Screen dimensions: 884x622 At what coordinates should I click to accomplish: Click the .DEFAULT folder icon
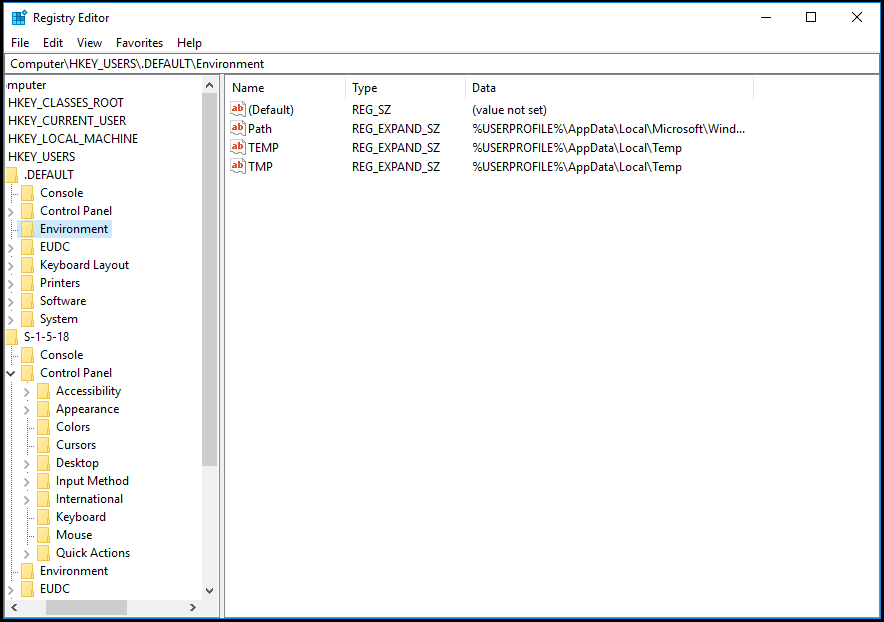tap(12, 175)
